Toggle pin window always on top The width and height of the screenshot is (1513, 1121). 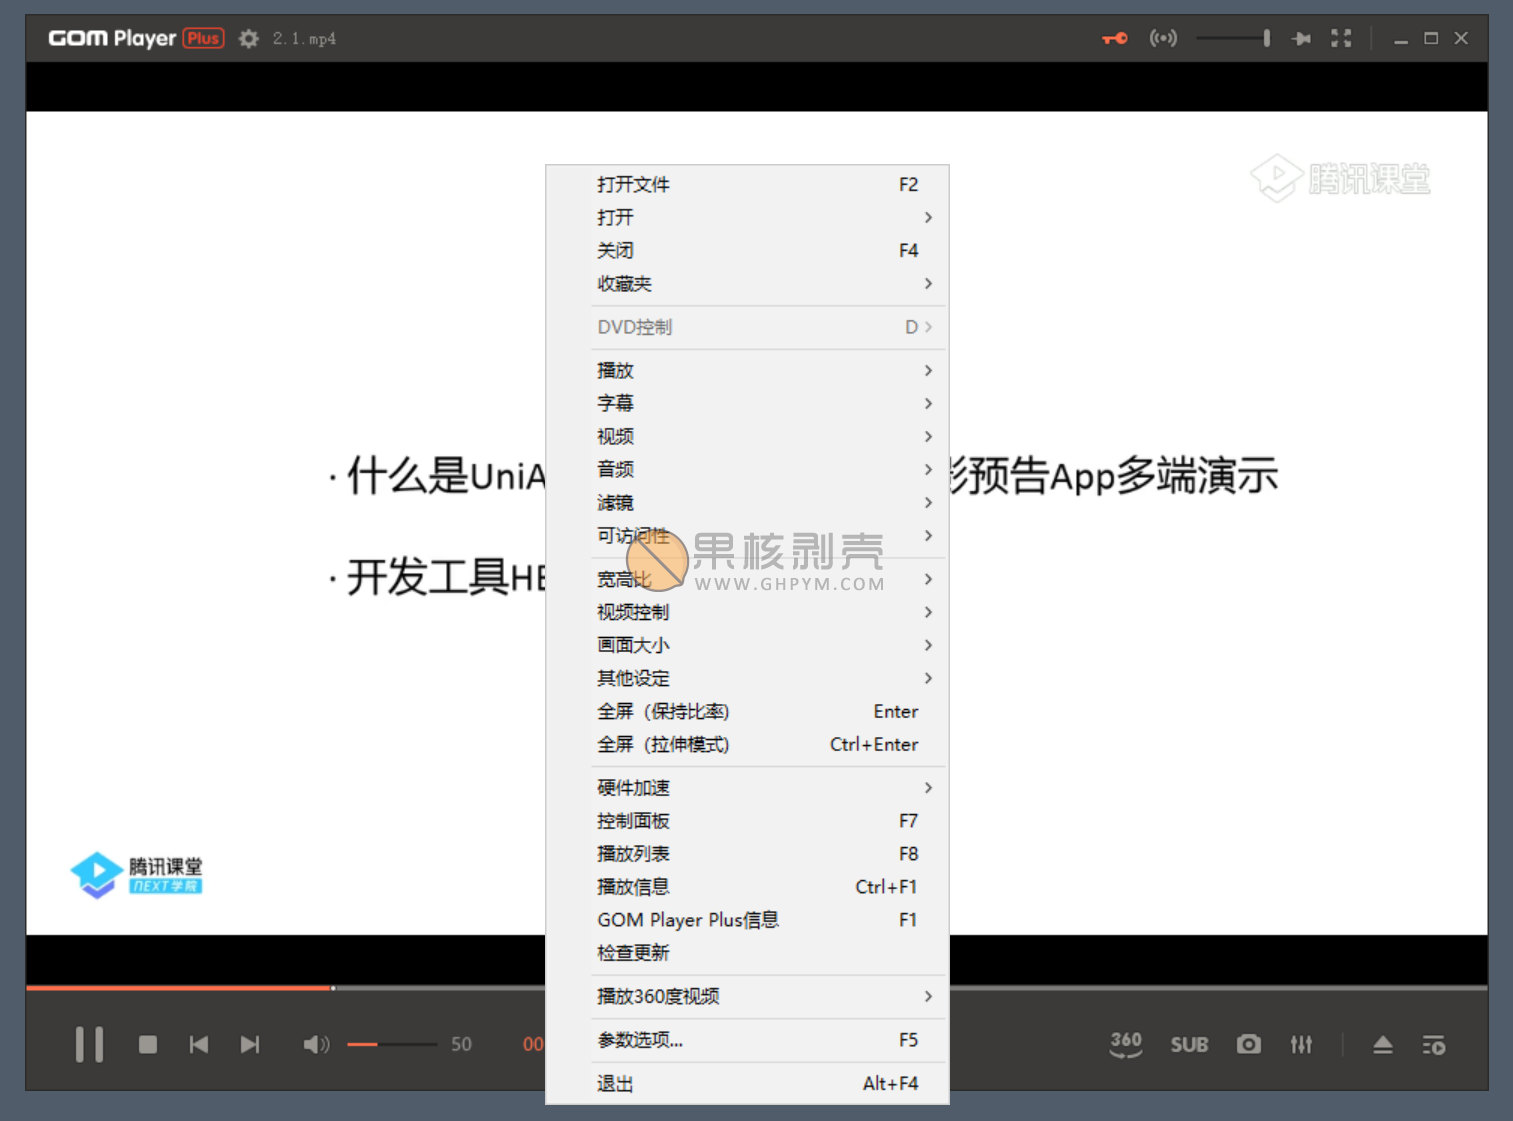coord(1301,38)
